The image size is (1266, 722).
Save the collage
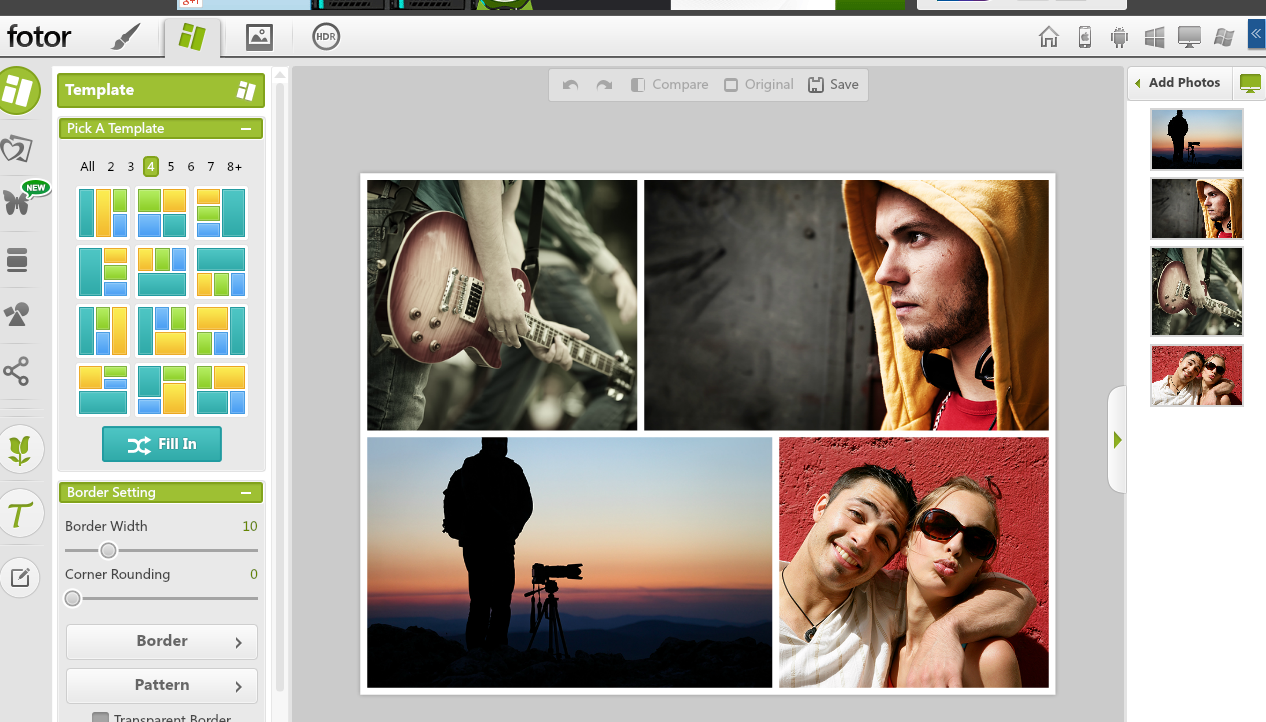[x=834, y=85]
